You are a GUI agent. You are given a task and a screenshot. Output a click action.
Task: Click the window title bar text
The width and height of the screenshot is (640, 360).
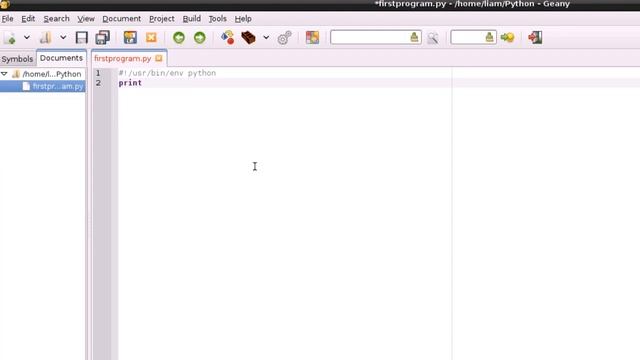pos(472,4)
